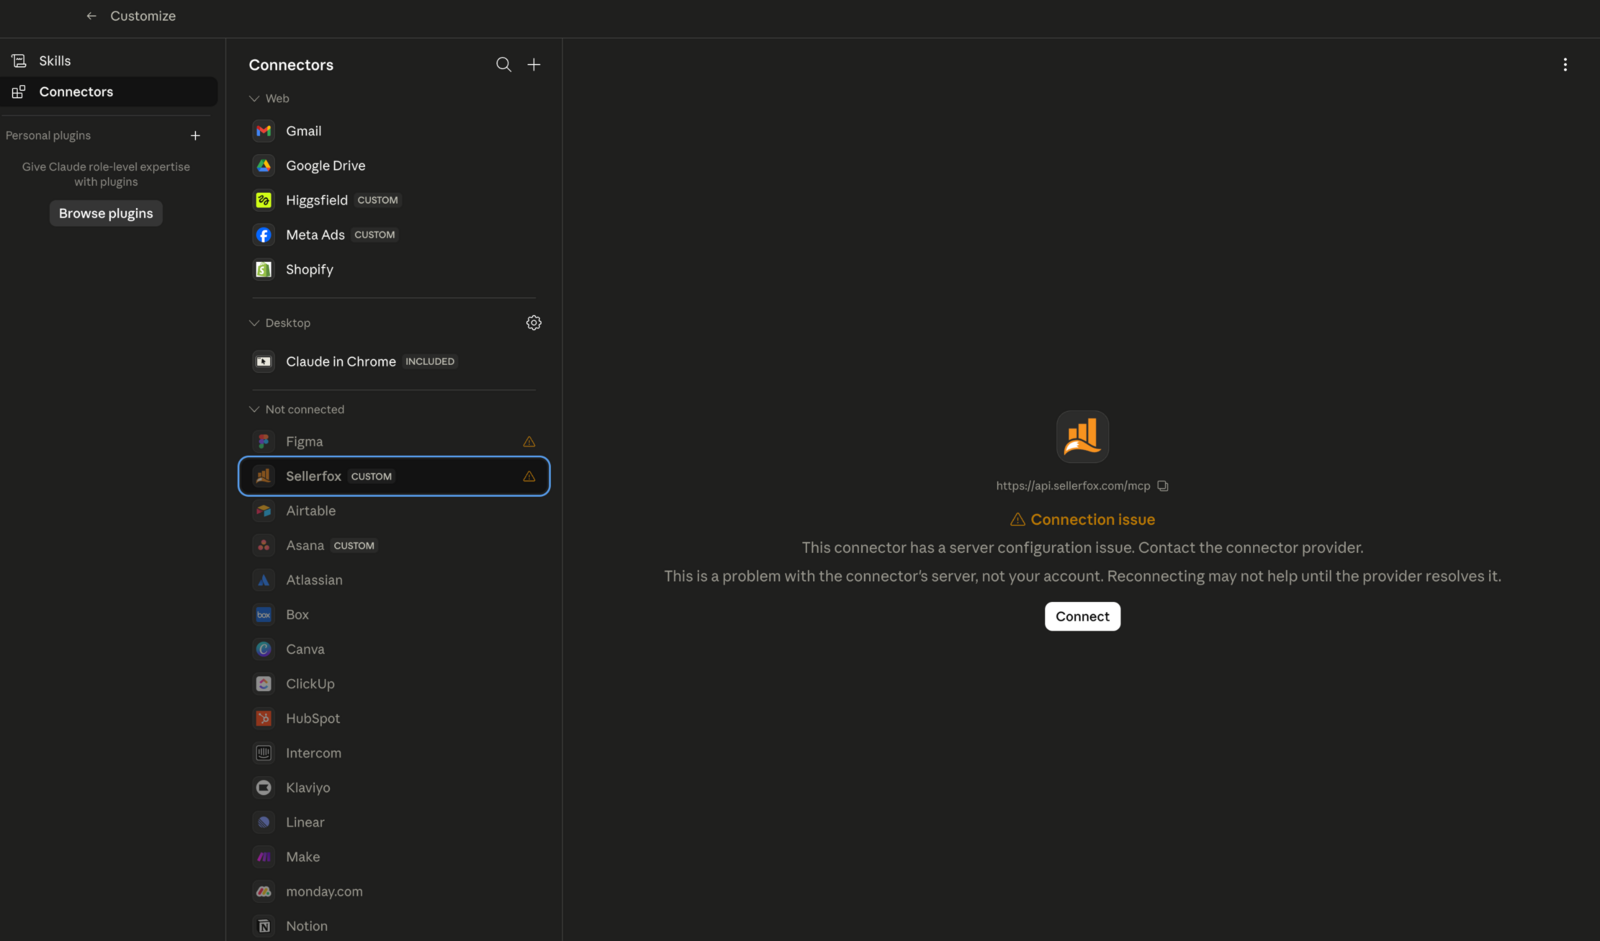Select the Figma connector icon
This screenshot has height=941, width=1600.
coord(264,442)
